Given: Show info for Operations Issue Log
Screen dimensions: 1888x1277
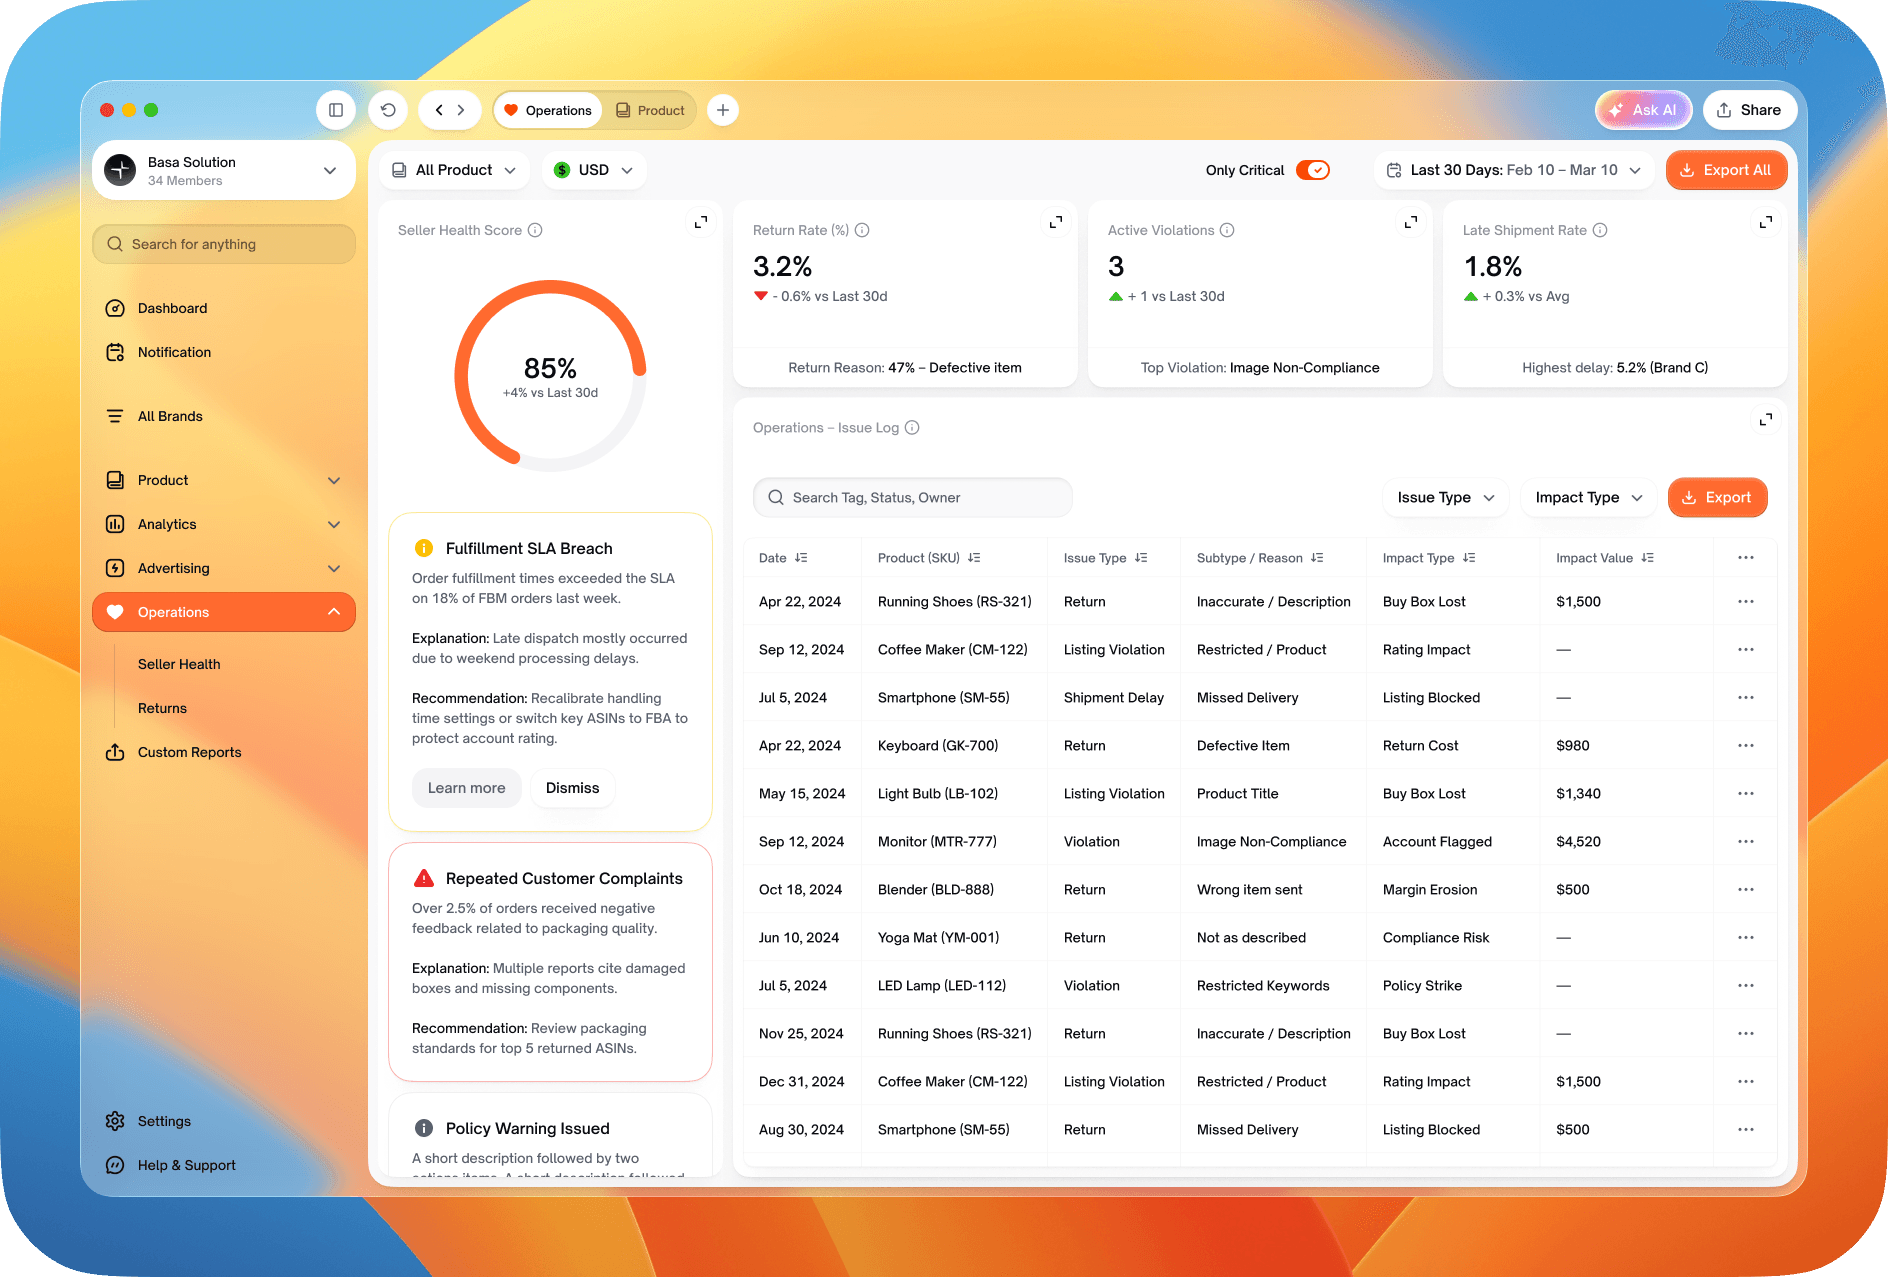Looking at the screenshot, I should coord(912,427).
